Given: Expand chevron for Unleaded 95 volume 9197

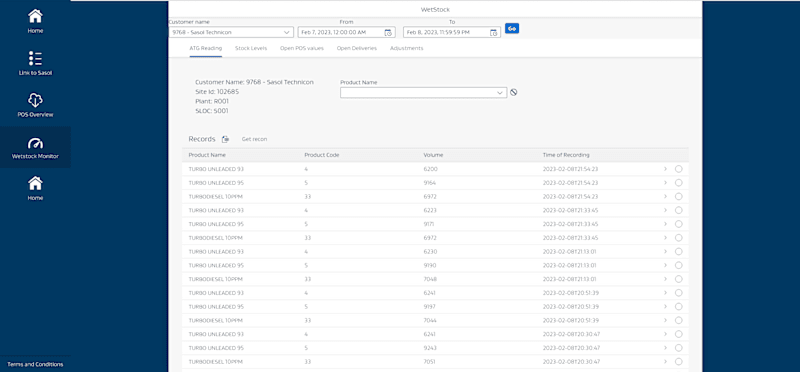Looking at the screenshot, I should [x=665, y=307].
